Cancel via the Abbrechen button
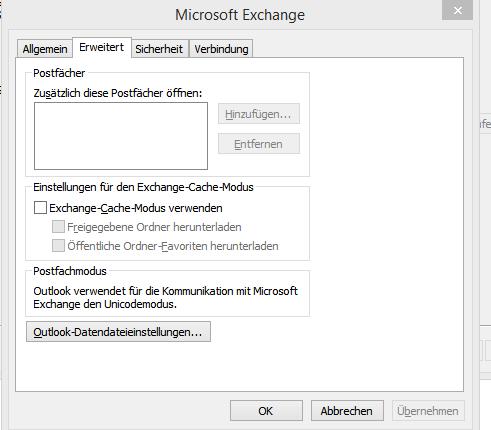 (x=347, y=411)
